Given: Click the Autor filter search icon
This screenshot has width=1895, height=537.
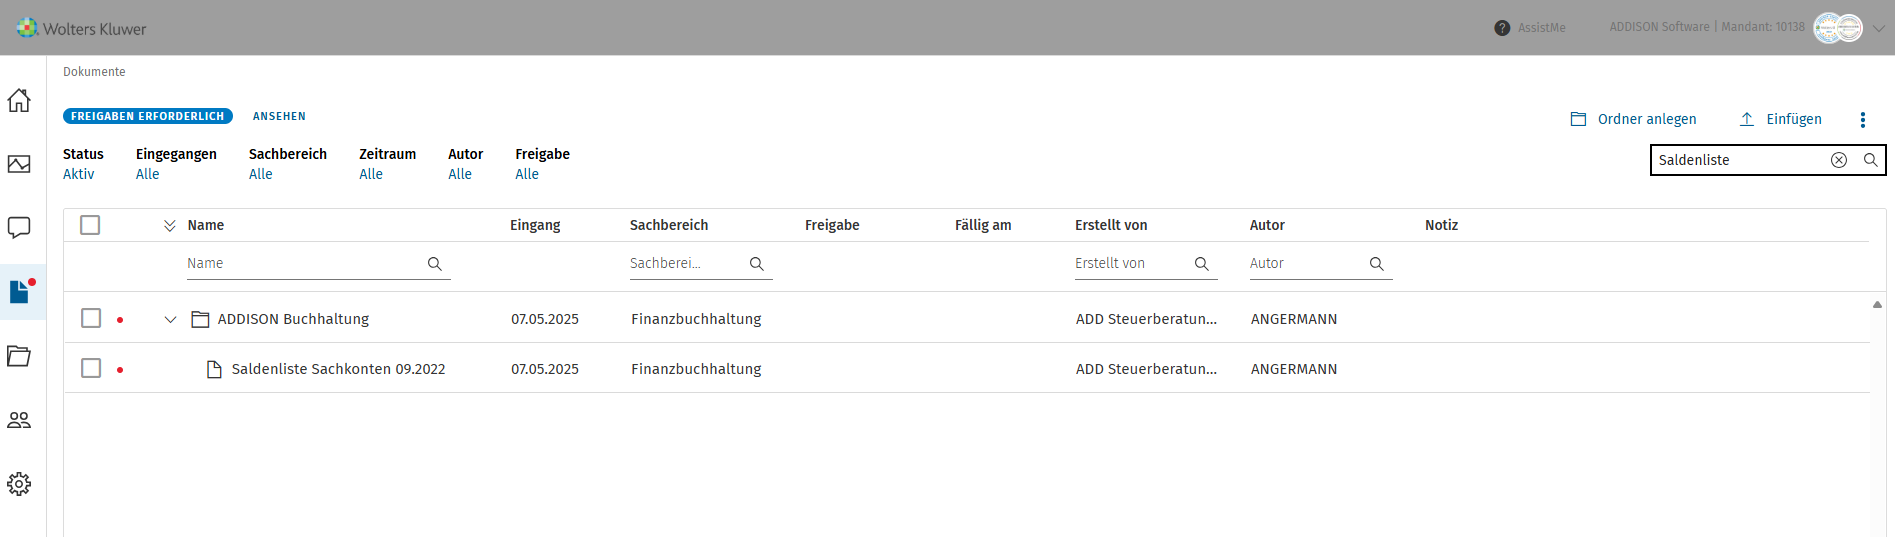Looking at the screenshot, I should click(x=1377, y=264).
